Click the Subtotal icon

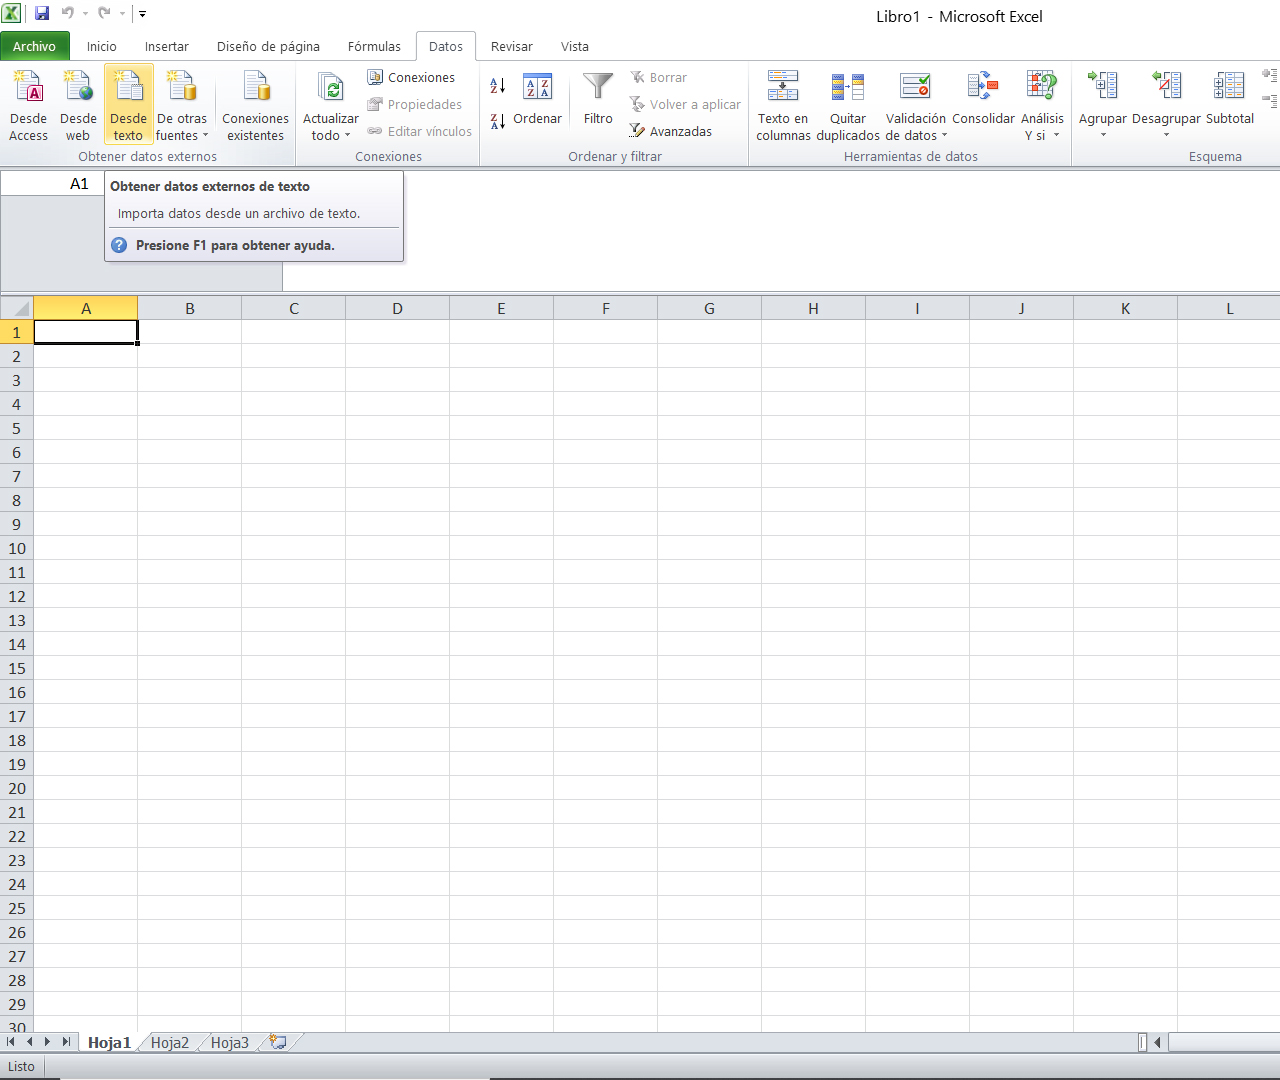[x=1229, y=88]
